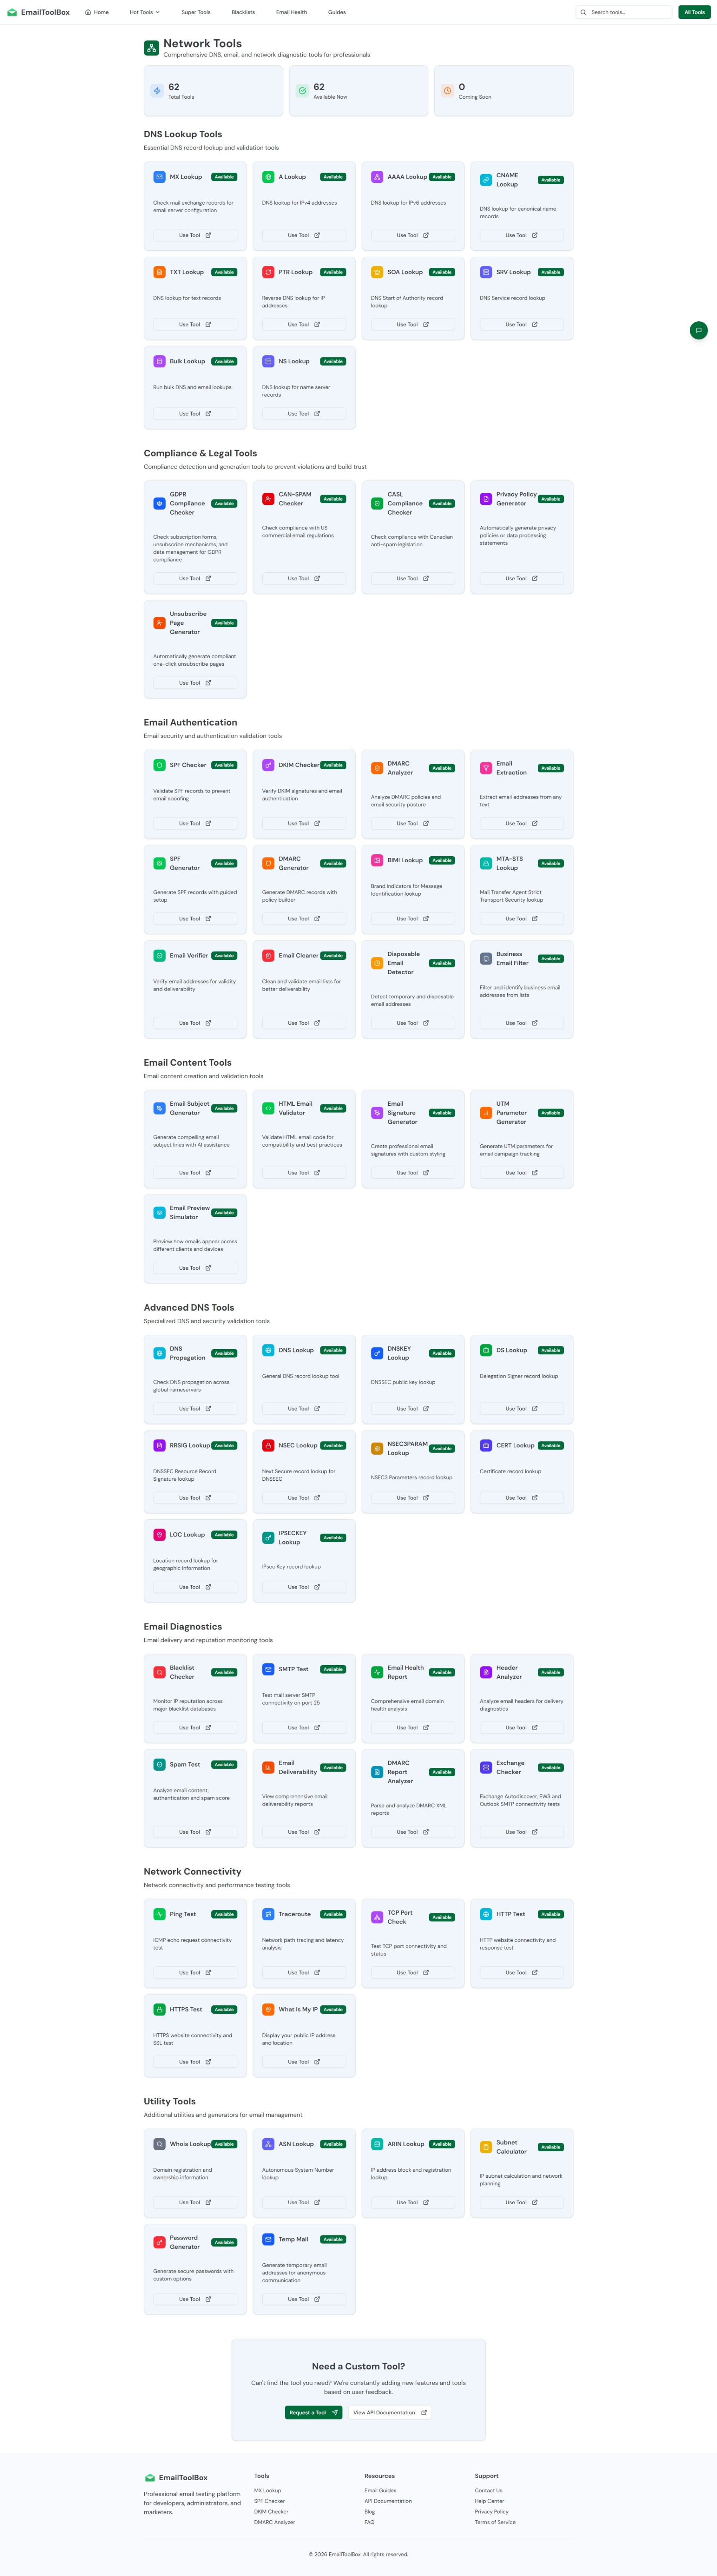Click the CAN-SPAM Checker card icon
The image size is (717, 2576).
268,499
